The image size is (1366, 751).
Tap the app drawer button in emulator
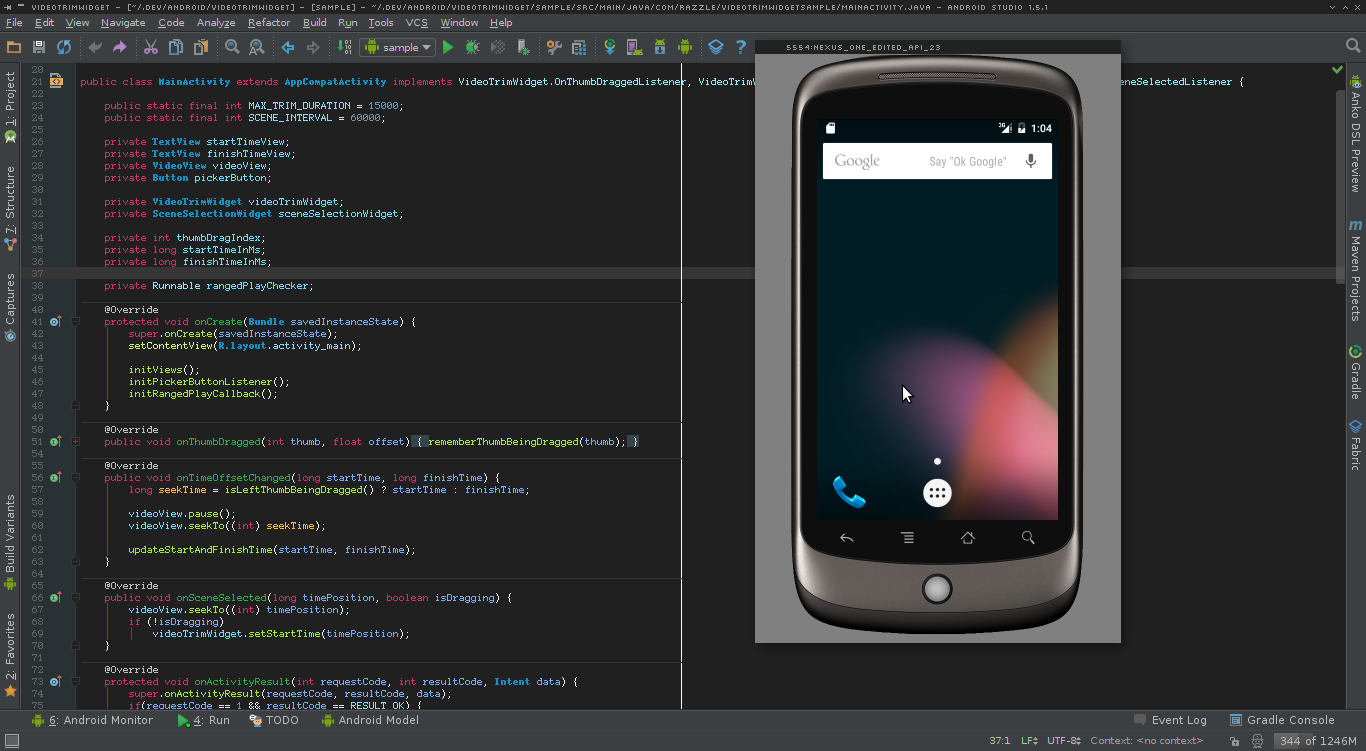937,492
